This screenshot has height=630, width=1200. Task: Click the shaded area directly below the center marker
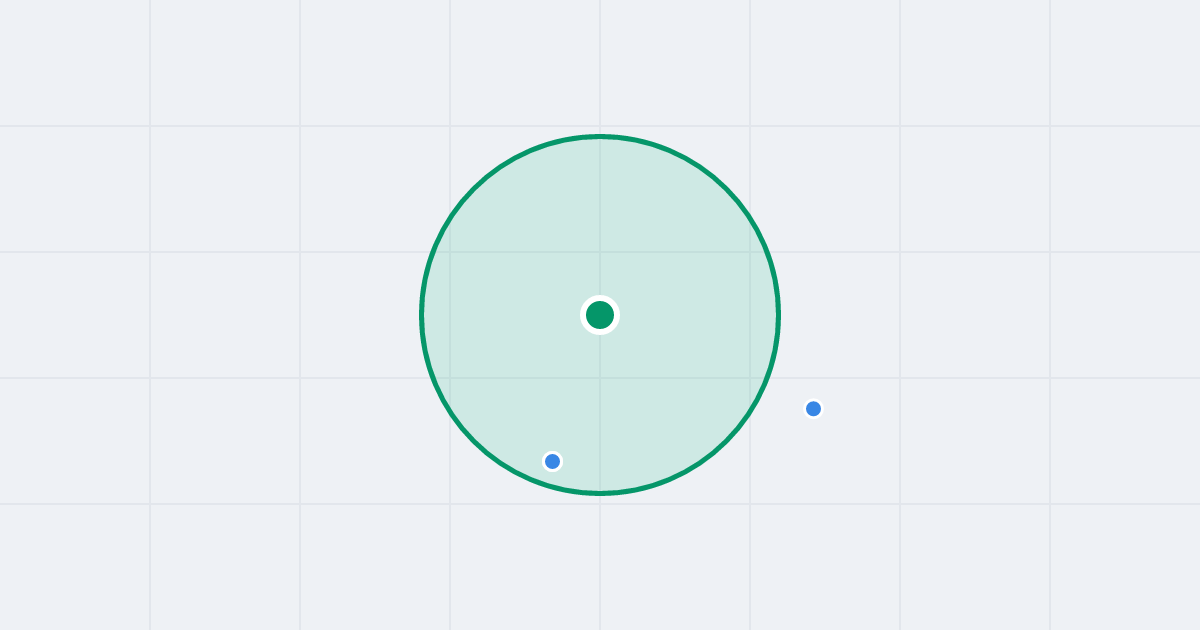point(600,410)
